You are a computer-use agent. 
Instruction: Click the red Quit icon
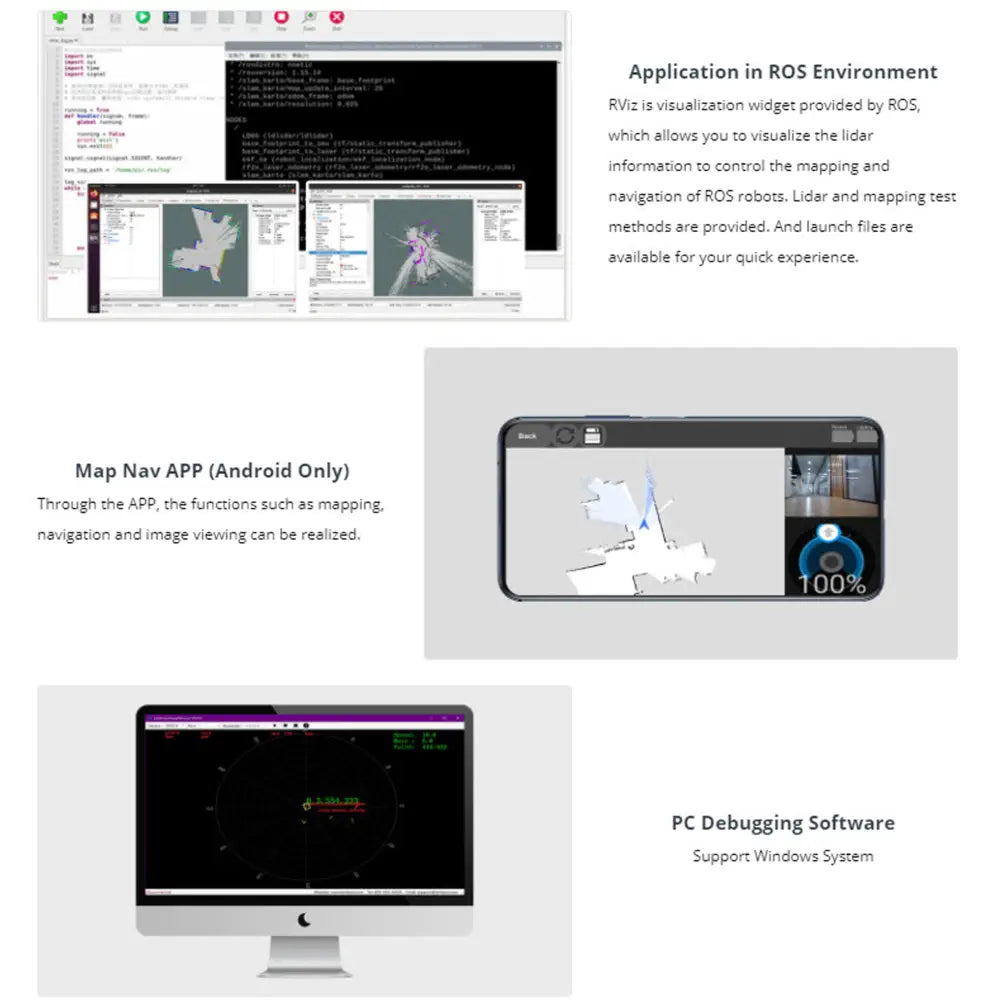pos(337,18)
